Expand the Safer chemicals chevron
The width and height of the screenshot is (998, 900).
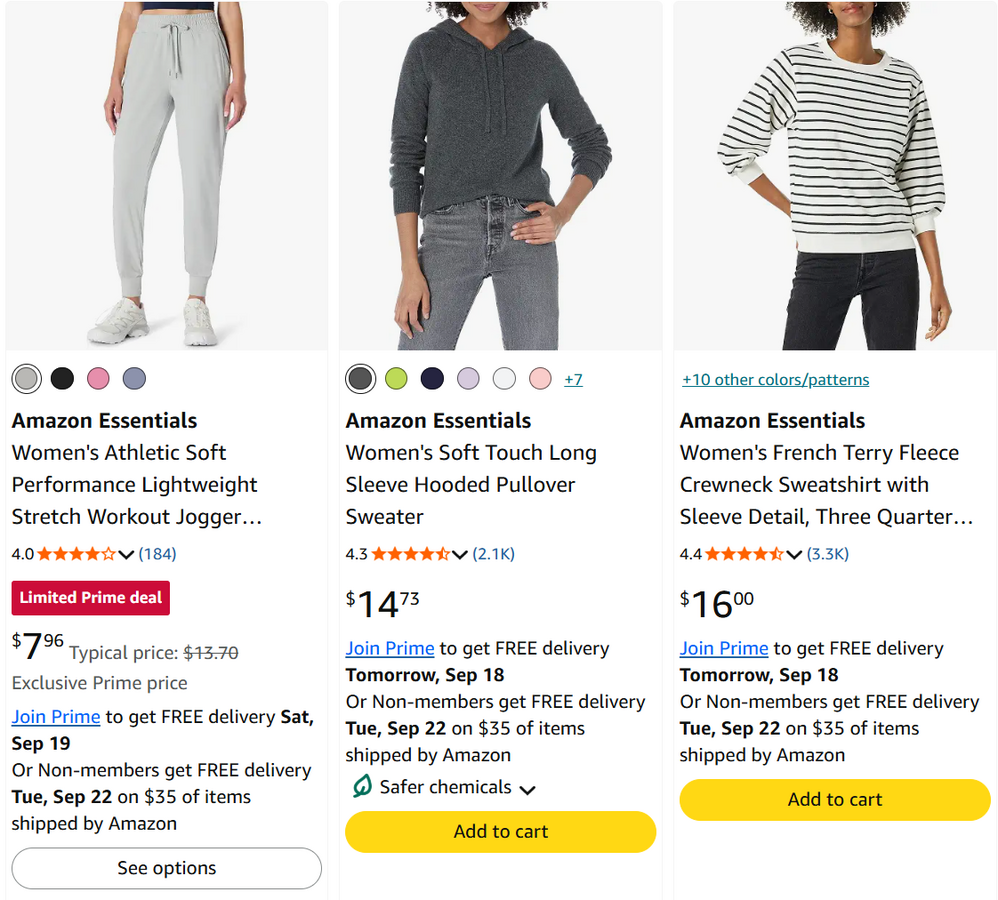coord(527,790)
